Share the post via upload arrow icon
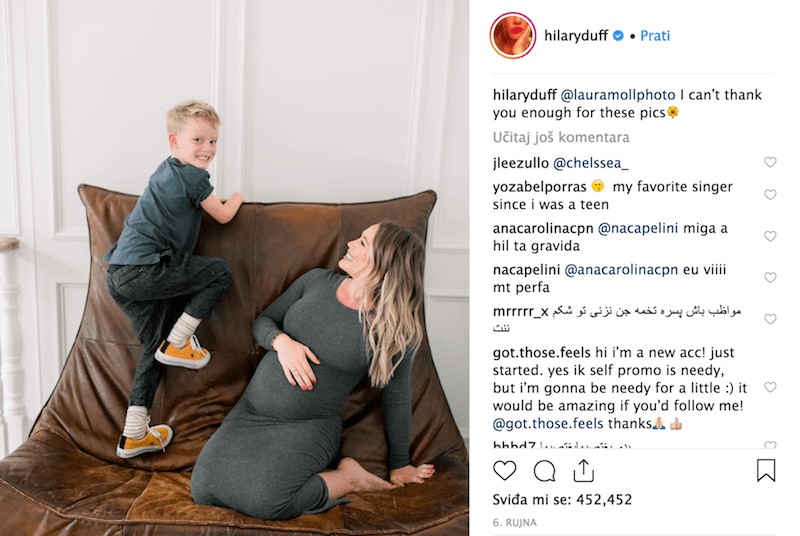This screenshot has width=800, height=536. tap(584, 470)
